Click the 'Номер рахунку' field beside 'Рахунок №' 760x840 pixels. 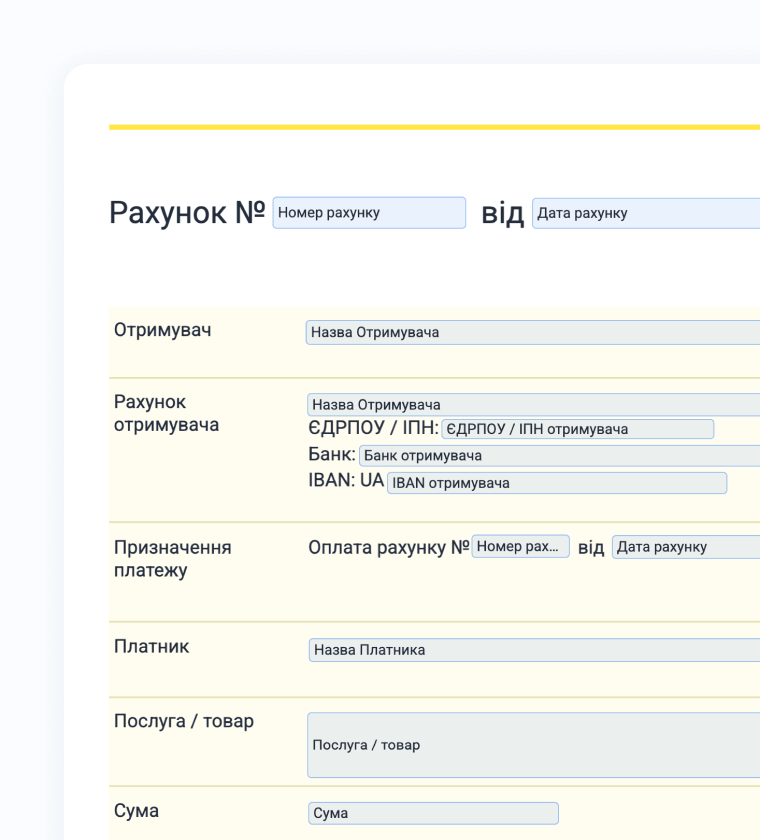pos(369,213)
